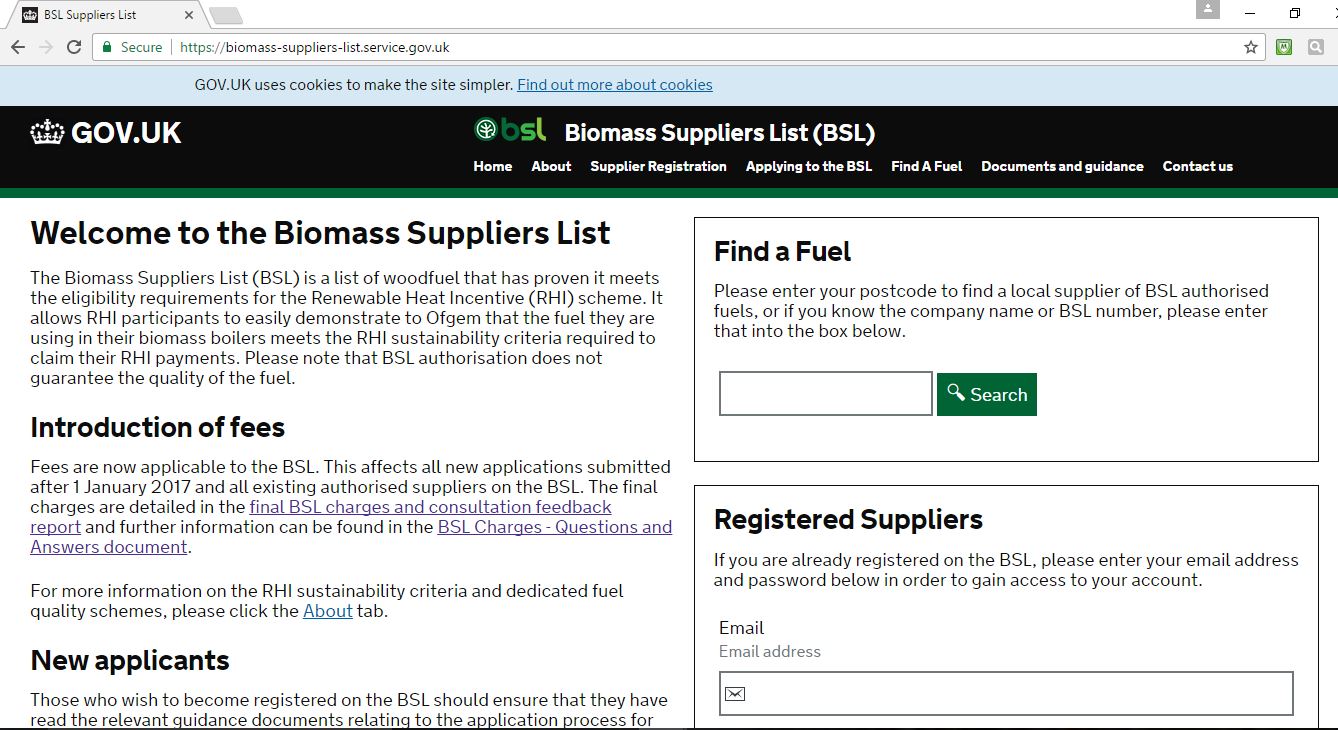This screenshot has height=730, width=1338.
Task: Bookmark the page with the star icon
Action: click(x=1250, y=47)
